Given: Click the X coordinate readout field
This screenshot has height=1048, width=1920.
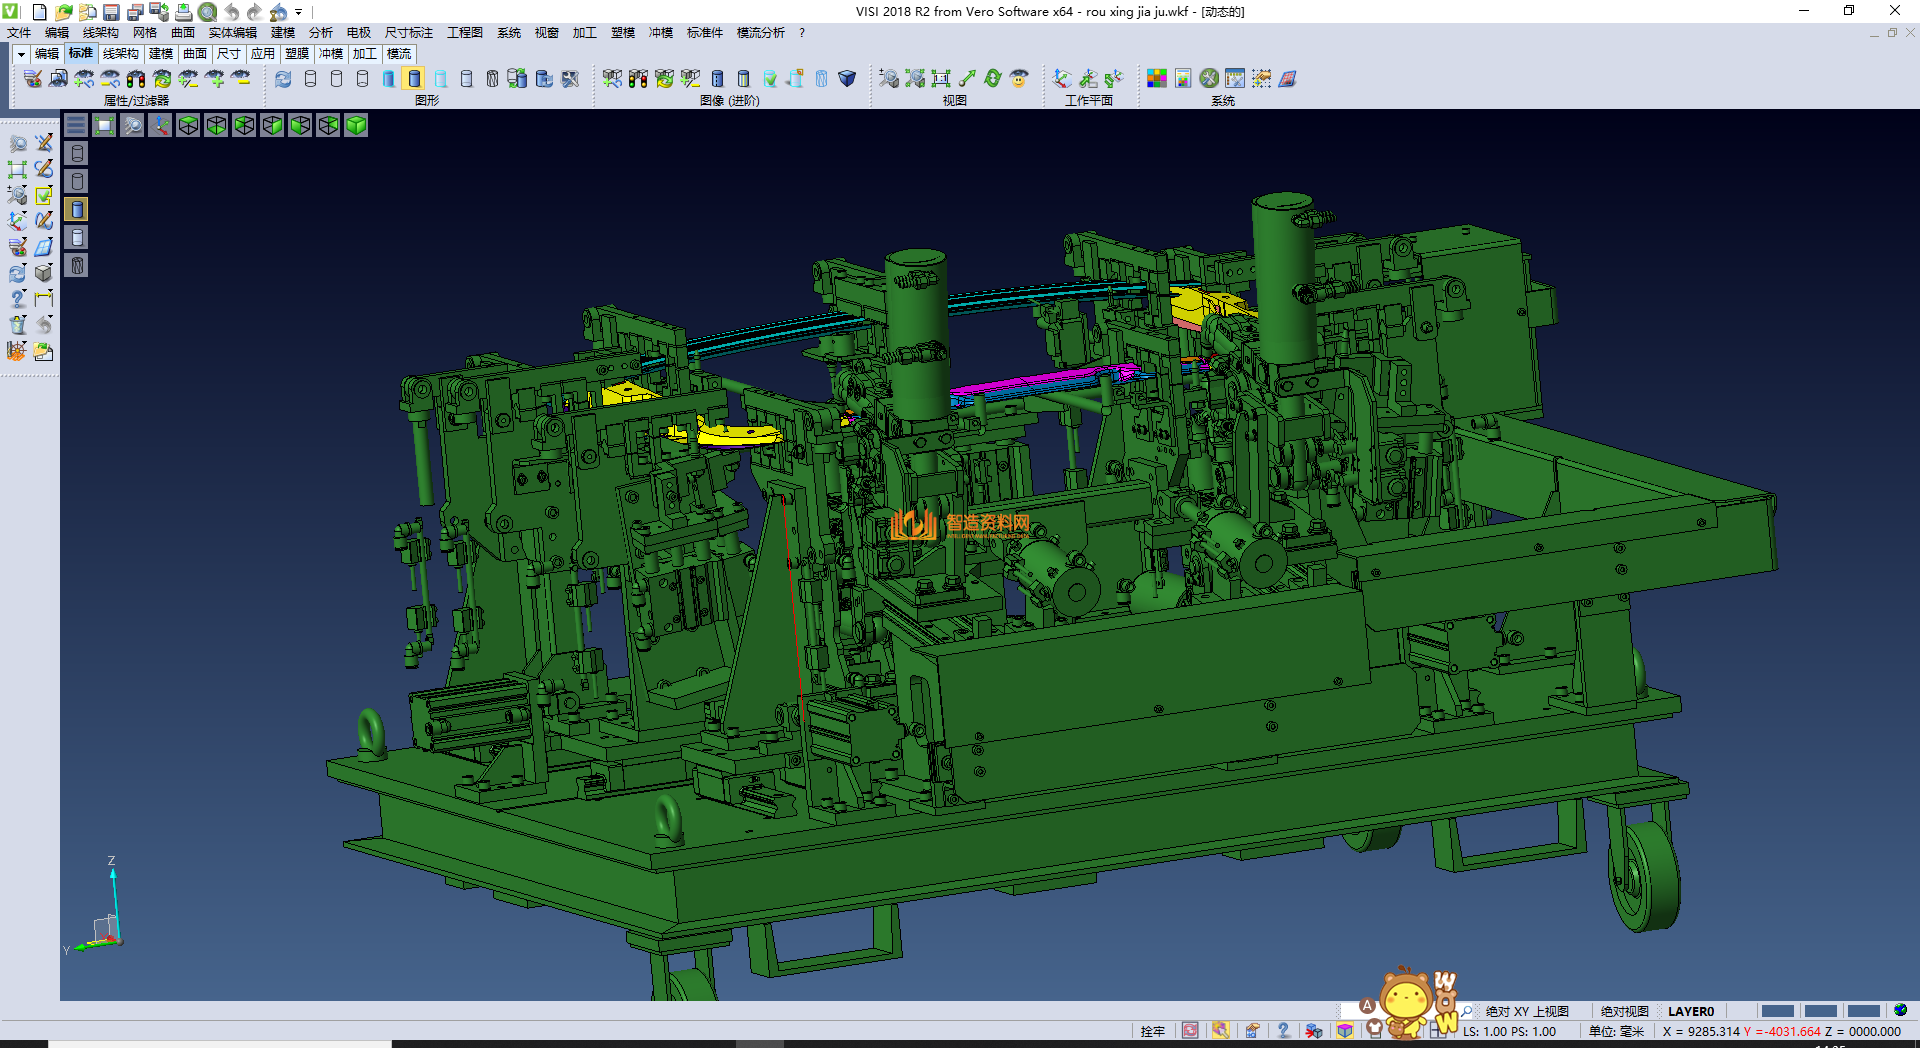Looking at the screenshot, I should (1700, 1031).
